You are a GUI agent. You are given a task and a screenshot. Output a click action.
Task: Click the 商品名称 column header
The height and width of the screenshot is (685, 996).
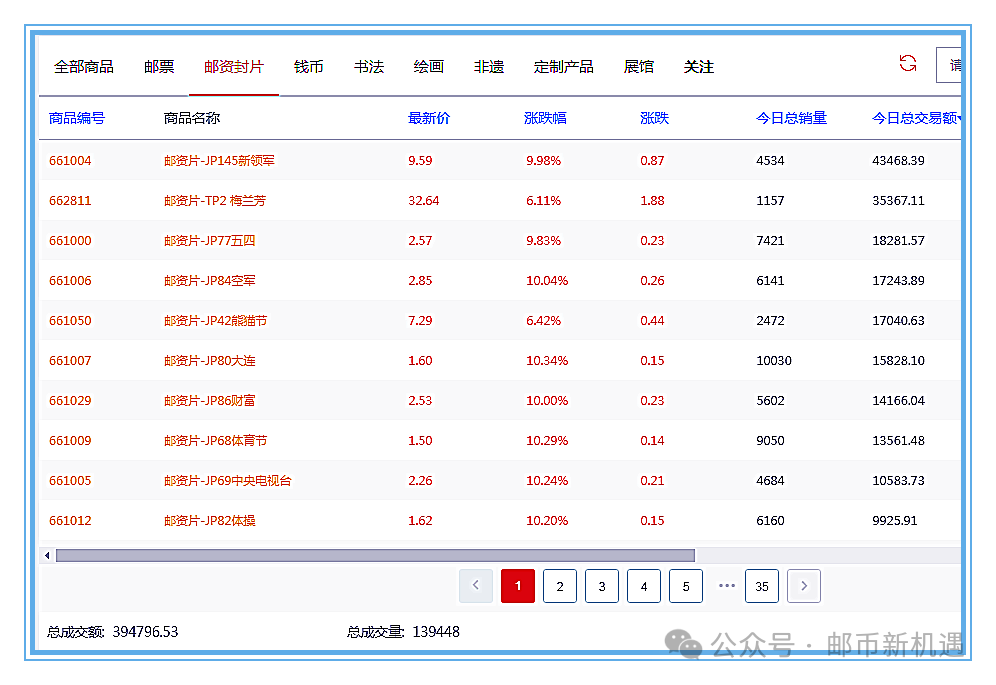point(192,118)
